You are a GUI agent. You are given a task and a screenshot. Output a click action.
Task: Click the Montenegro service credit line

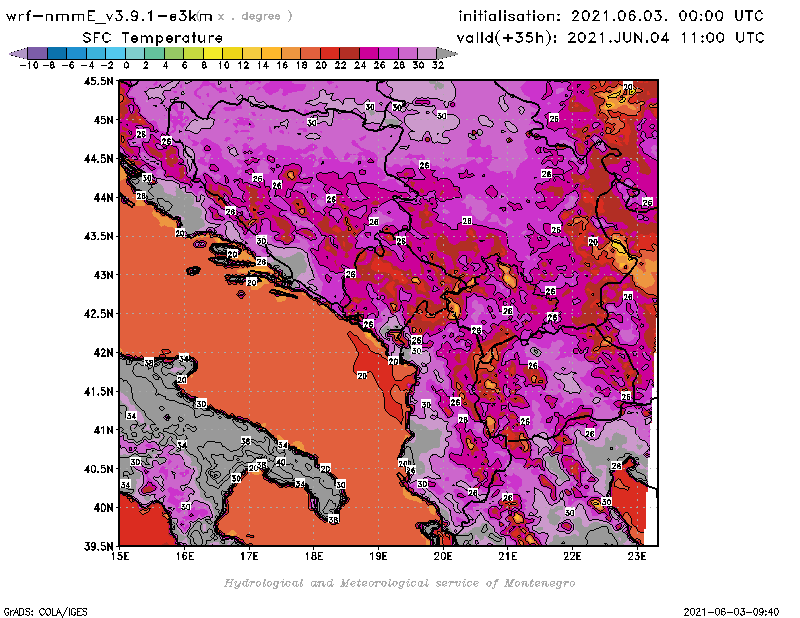(399, 583)
